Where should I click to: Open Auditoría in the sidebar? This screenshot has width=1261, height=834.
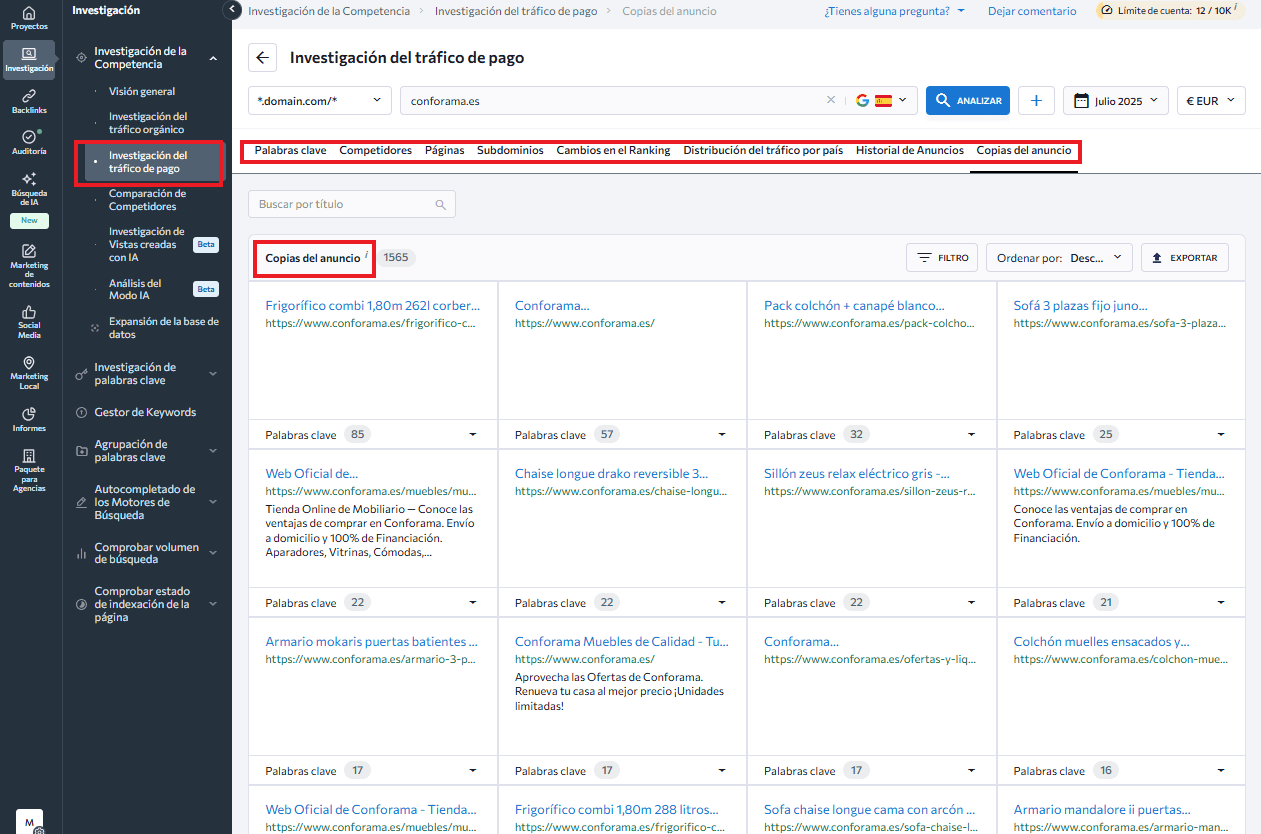click(28, 142)
